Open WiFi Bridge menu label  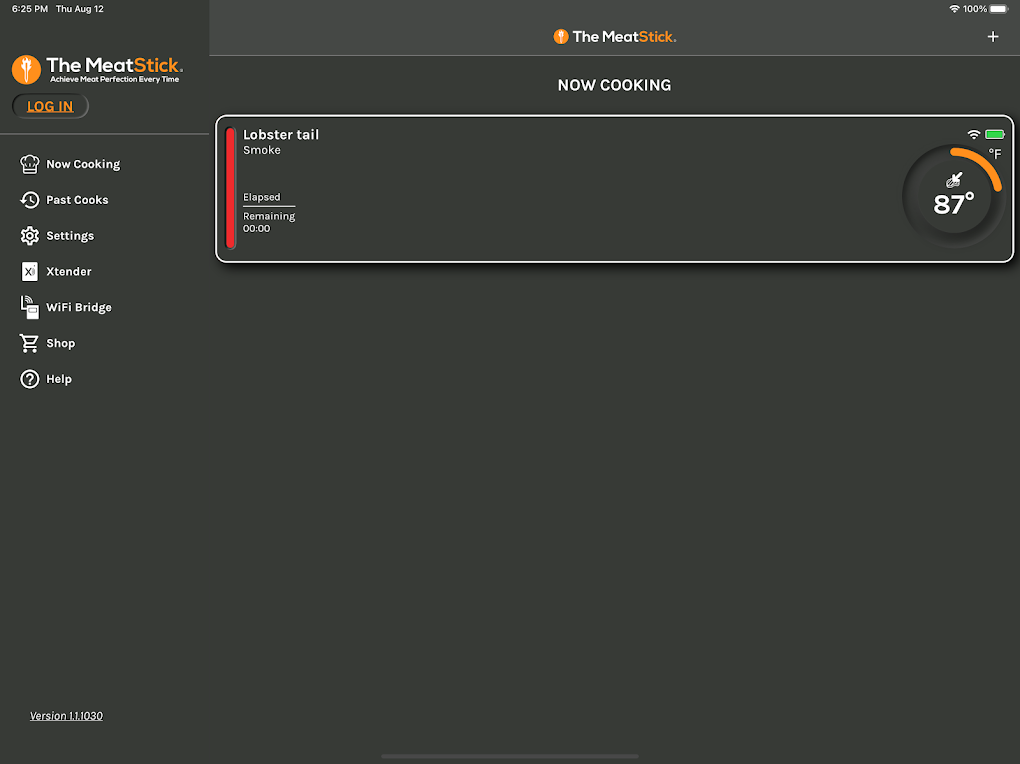(79, 307)
